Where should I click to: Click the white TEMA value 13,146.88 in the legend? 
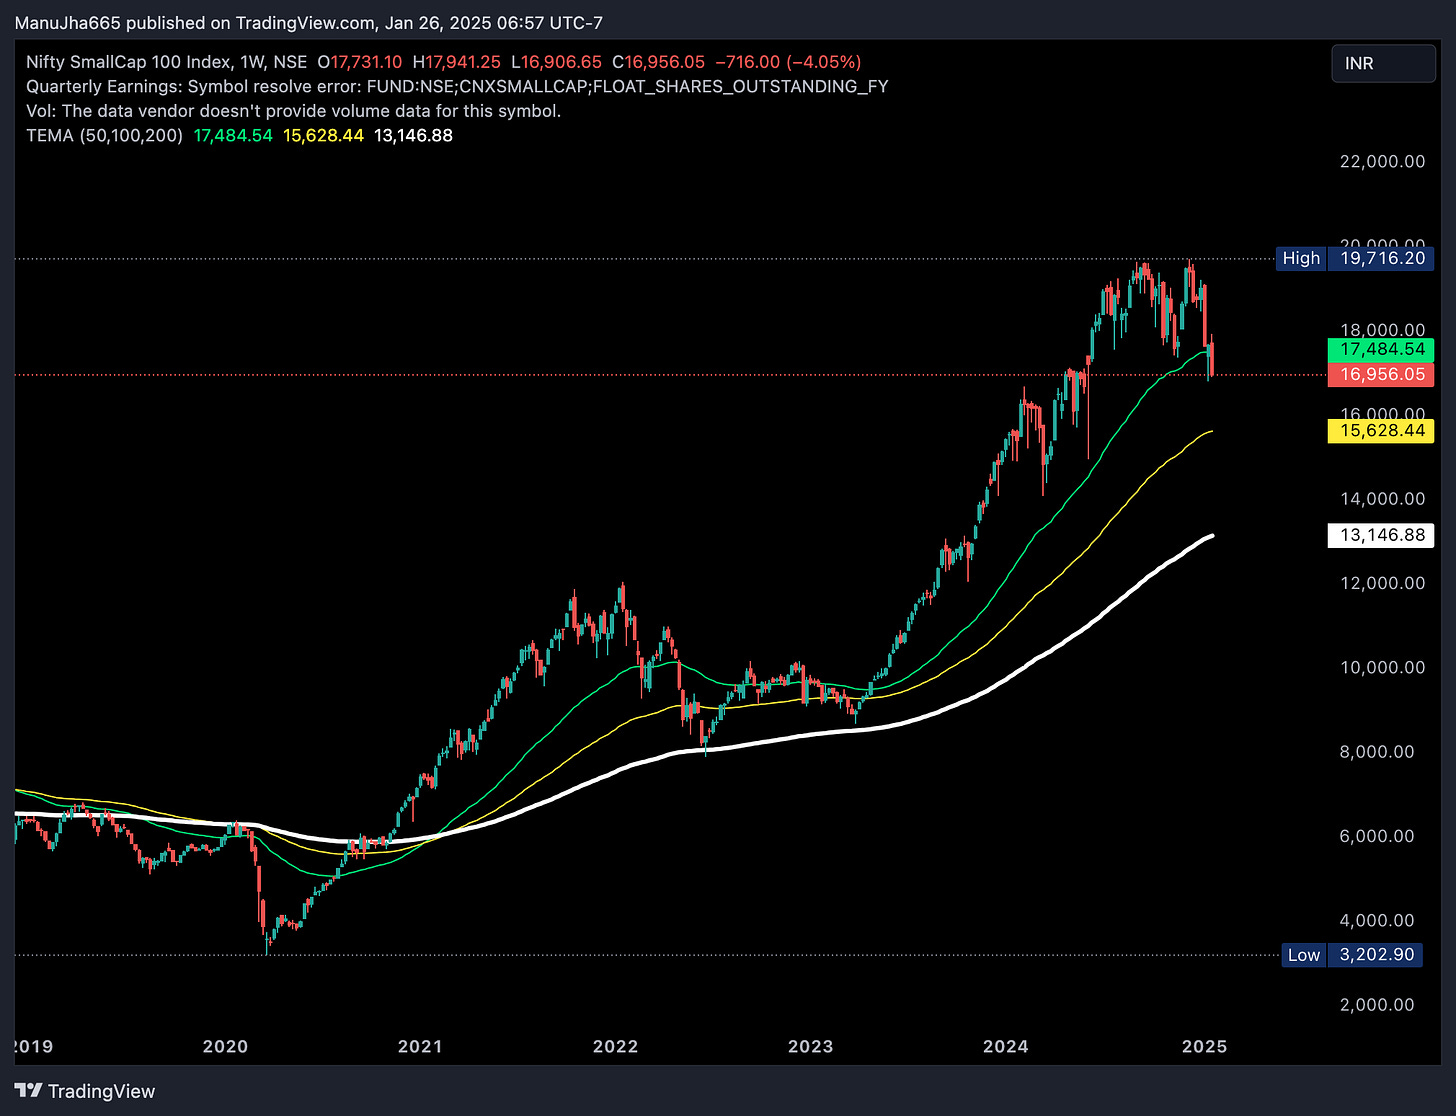tap(414, 135)
